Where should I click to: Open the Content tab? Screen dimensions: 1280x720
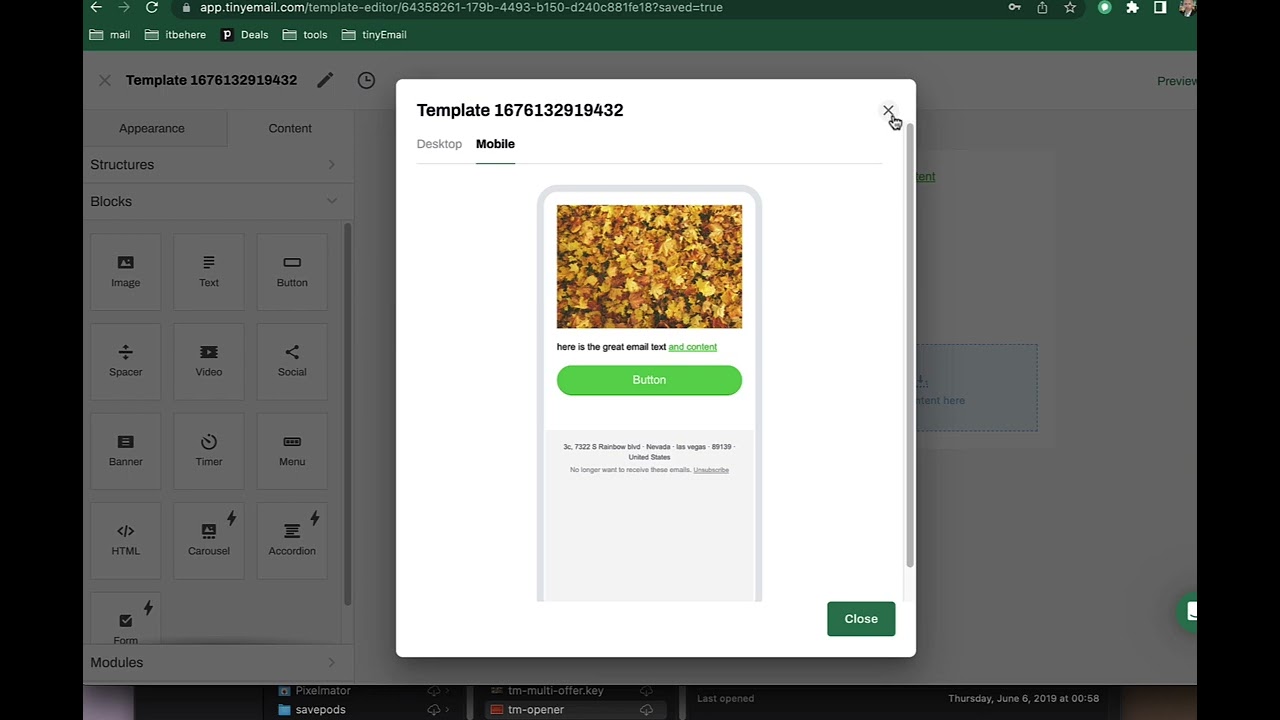pyautogui.click(x=290, y=128)
